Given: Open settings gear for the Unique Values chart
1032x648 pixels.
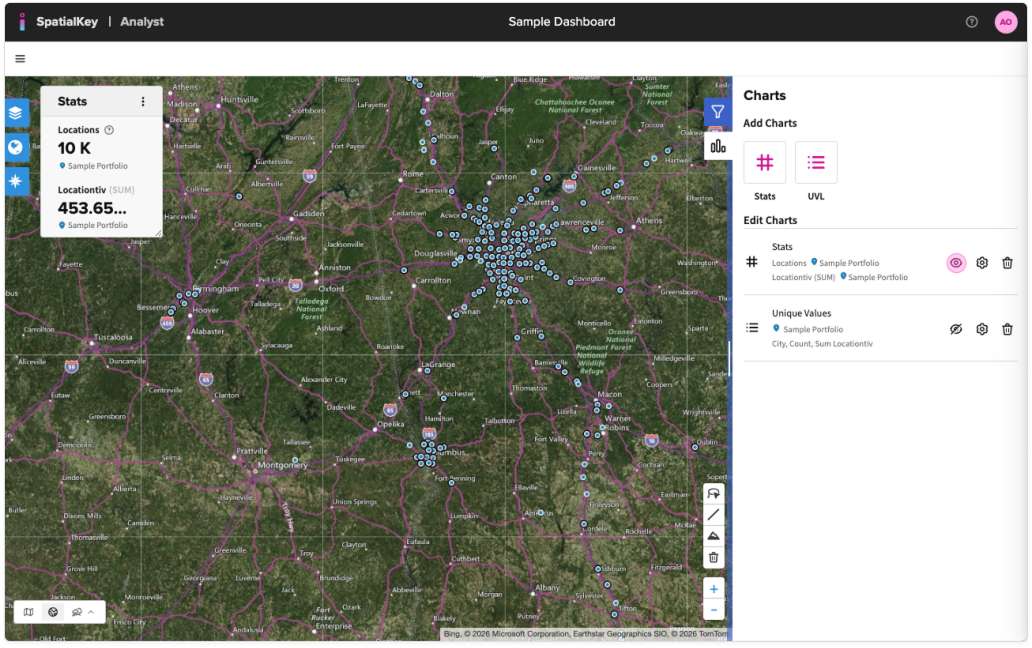Looking at the screenshot, I should pyautogui.click(x=981, y=328).
